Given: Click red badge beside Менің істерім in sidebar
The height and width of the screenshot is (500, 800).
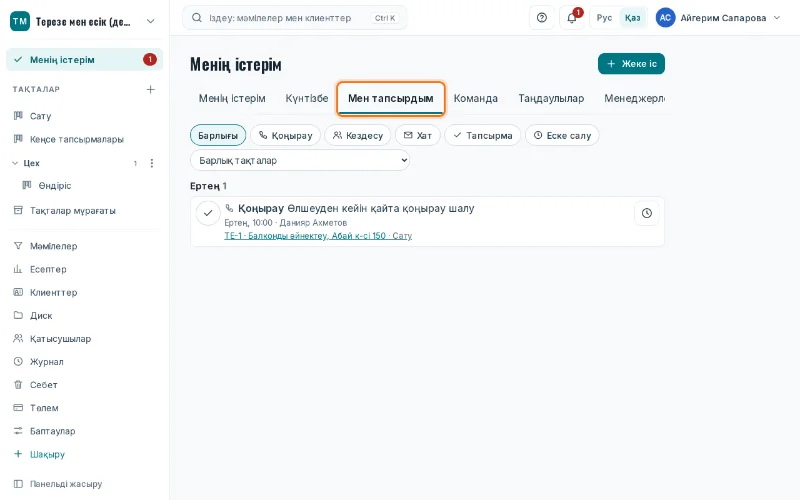Looking at the screenshot, I should (150, 60).
